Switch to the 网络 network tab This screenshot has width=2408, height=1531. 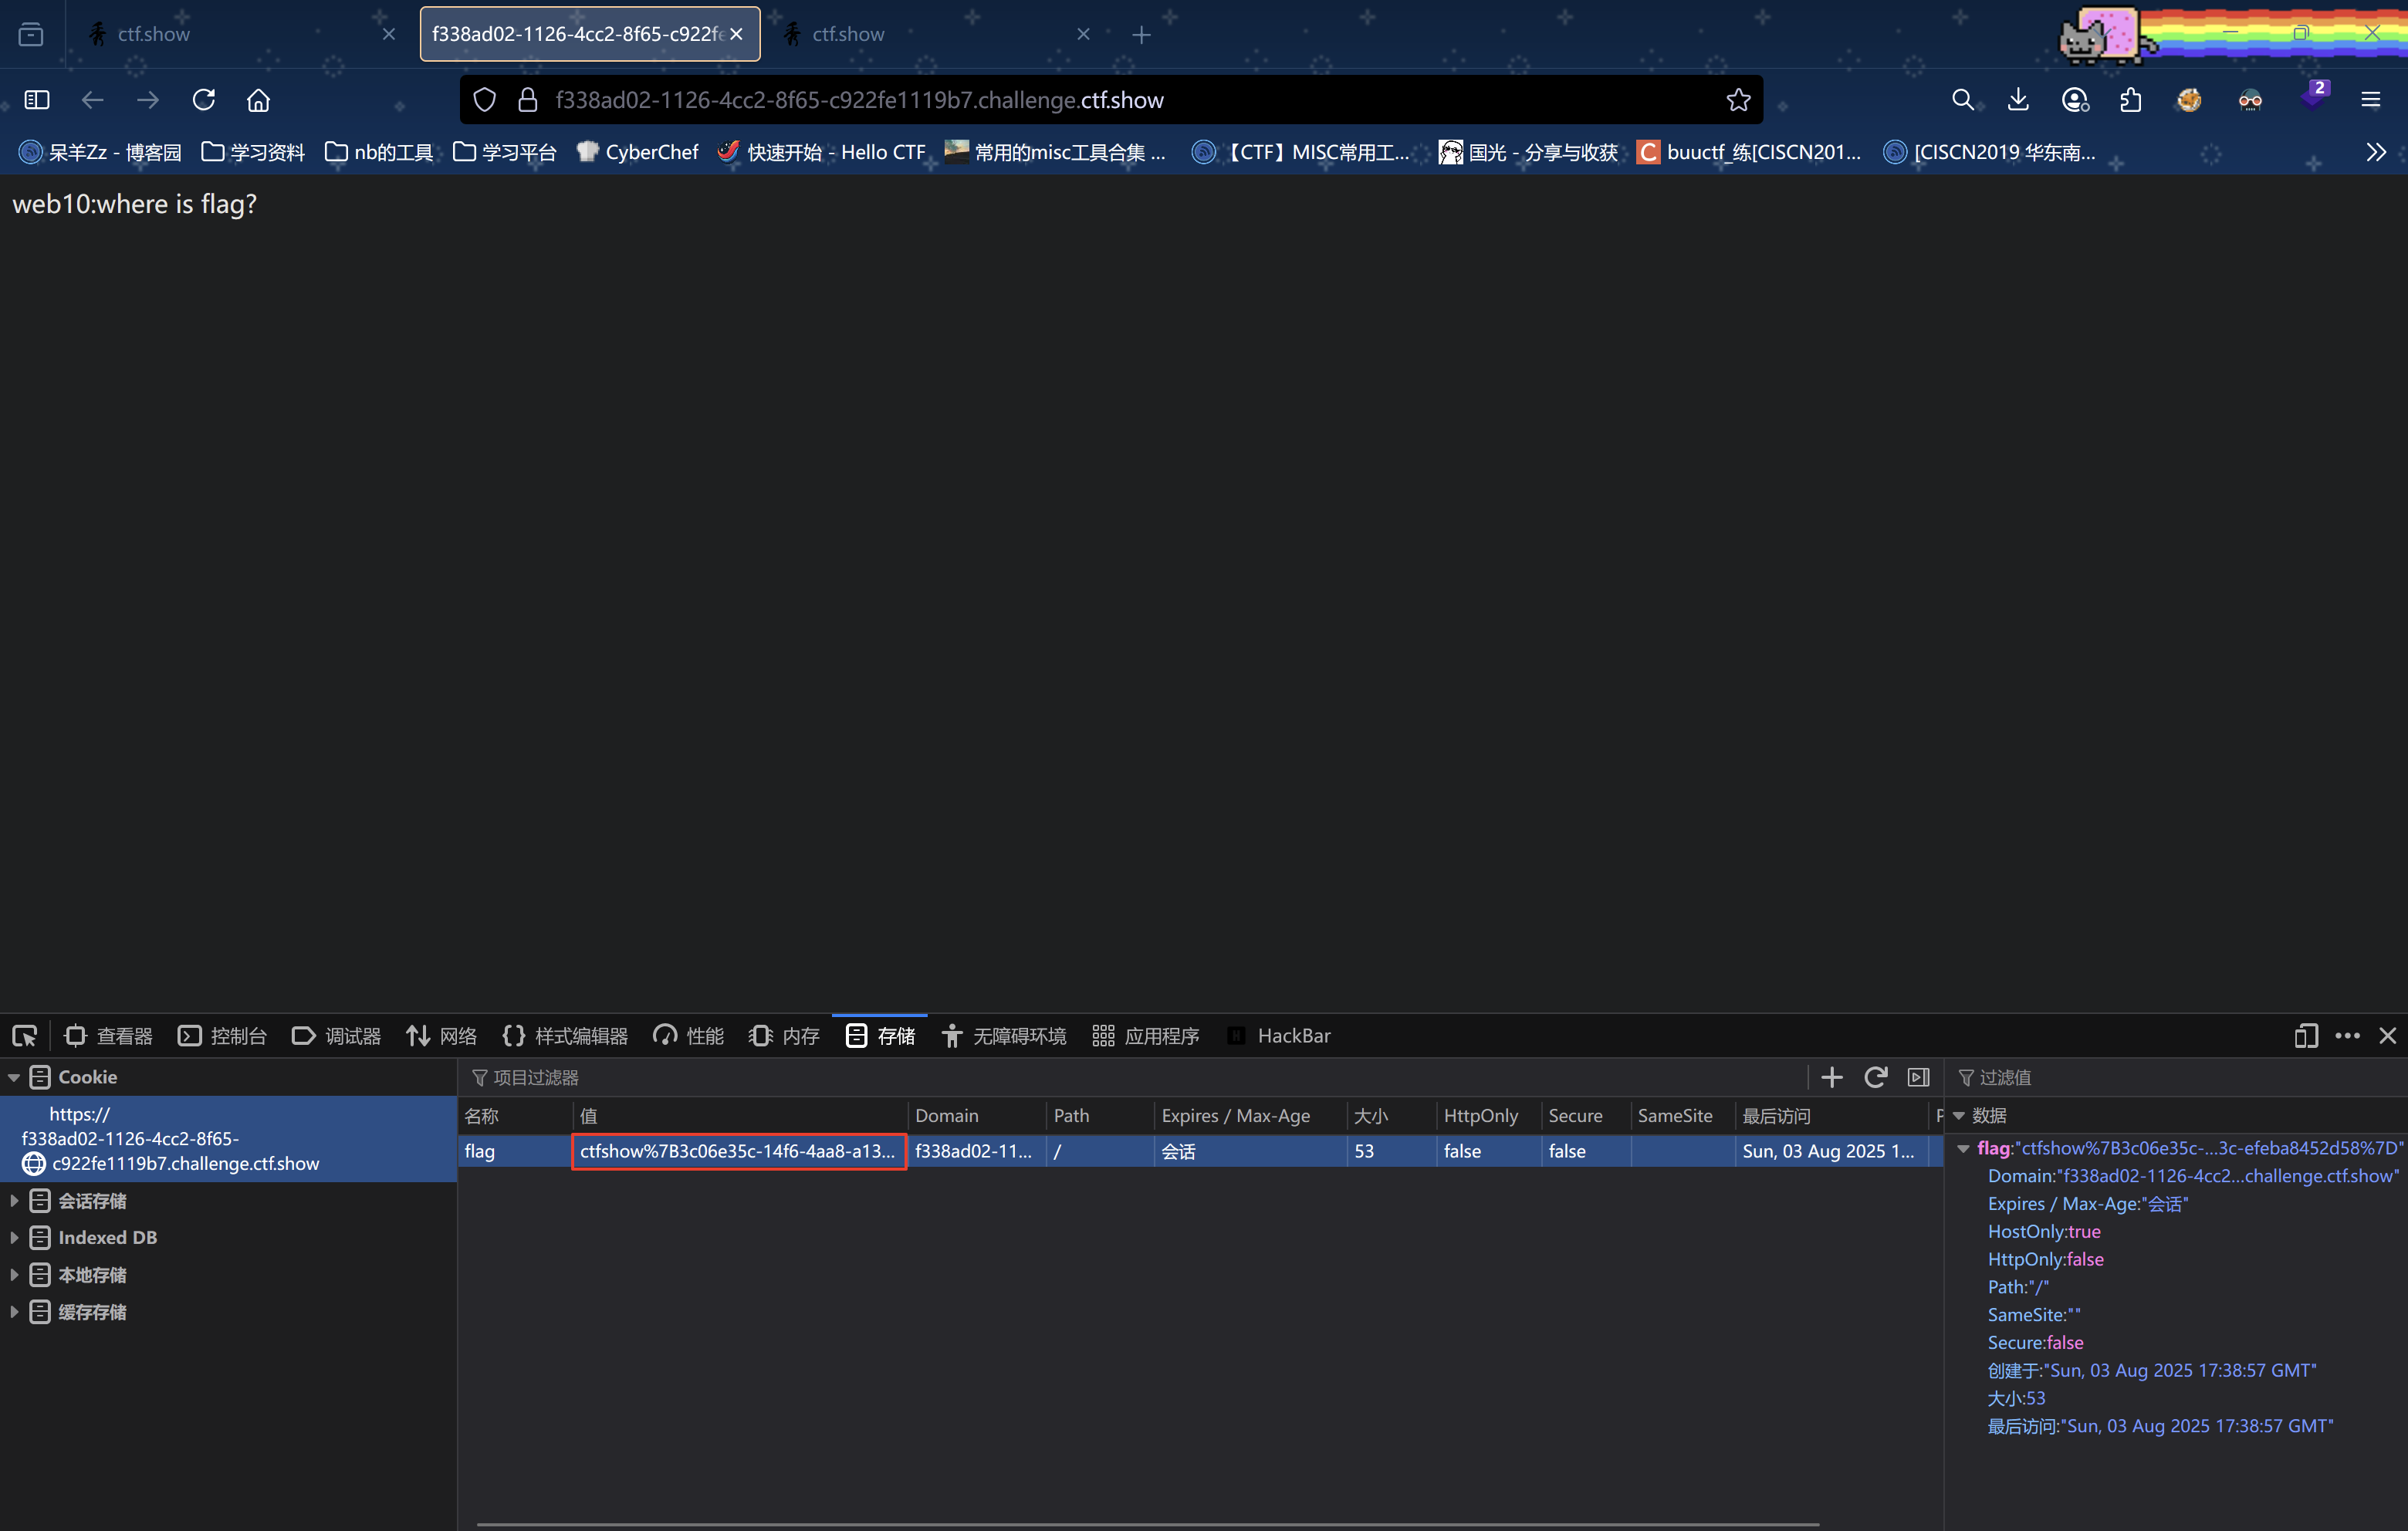pyautogui.click(x=441, y=1036)
